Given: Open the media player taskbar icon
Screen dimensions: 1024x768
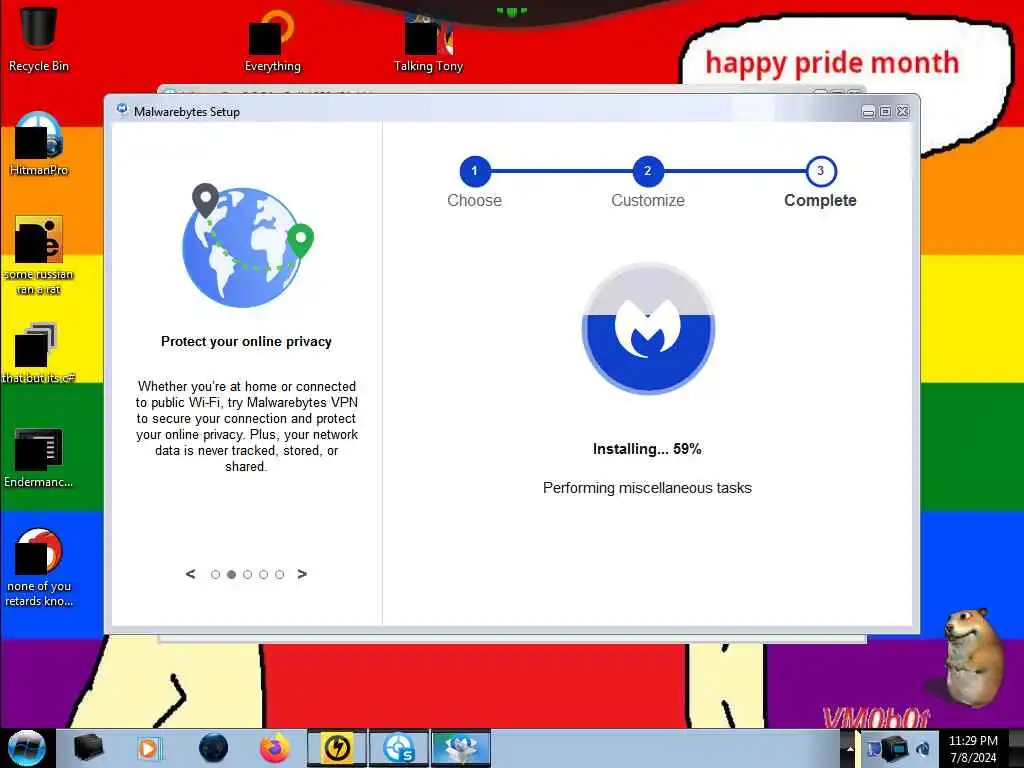Looking at the screenshot, I should click(x=149, y=748).
